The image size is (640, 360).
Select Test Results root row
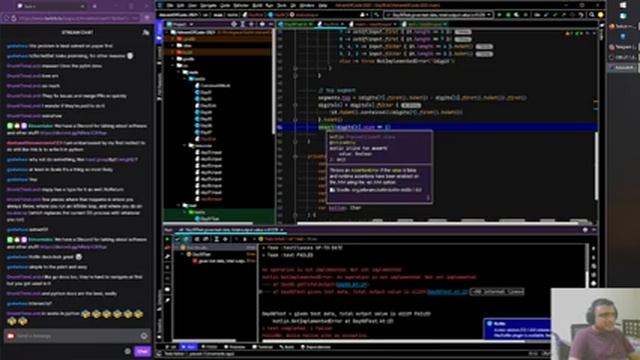click(x=215, y=247)
